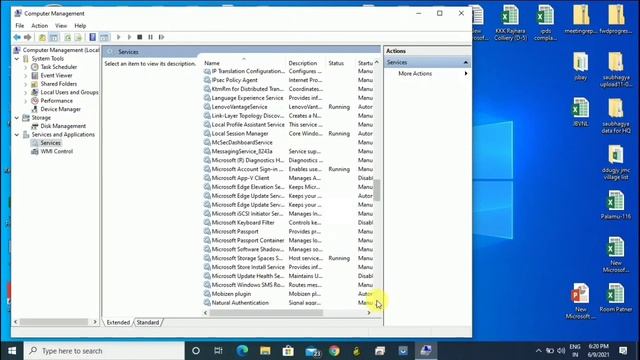Open Microsoft Store from the taskbar
The height and width of the screenshot is (360, 640).
(x=288, y=351)
